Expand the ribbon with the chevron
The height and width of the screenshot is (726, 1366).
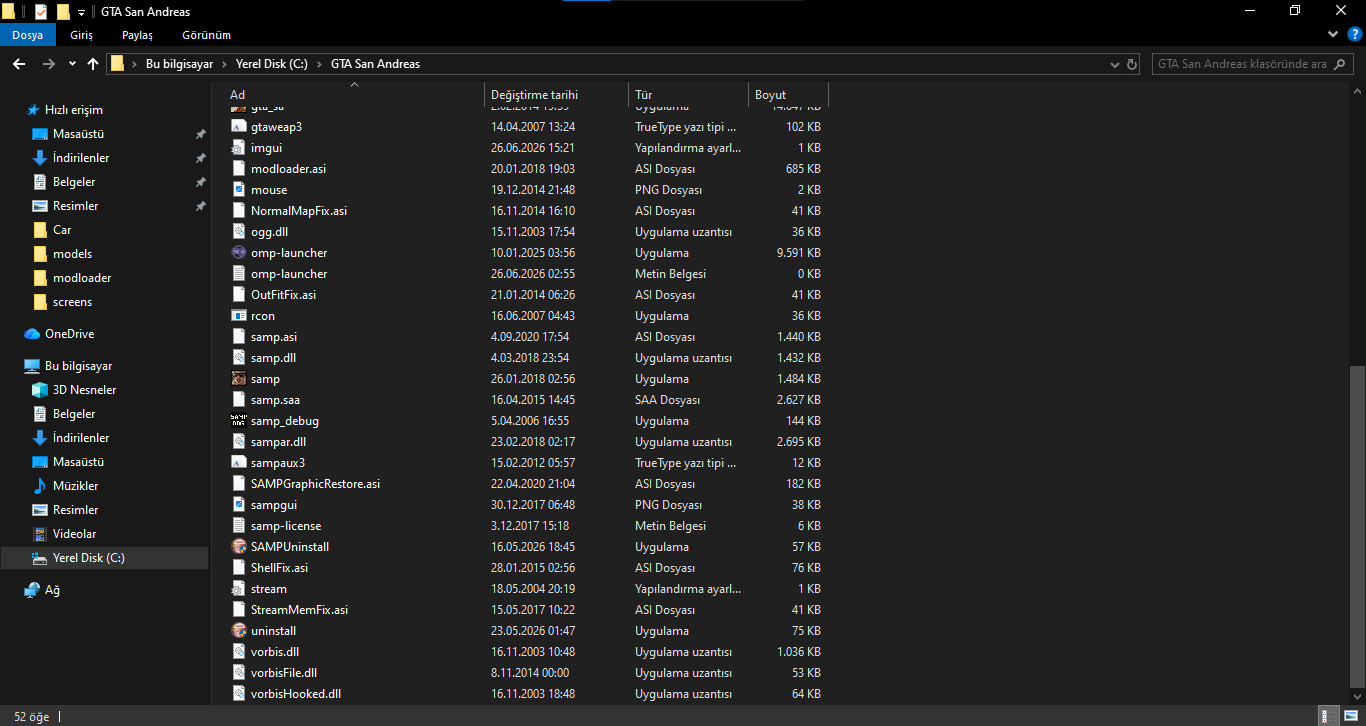point(1335,35)
